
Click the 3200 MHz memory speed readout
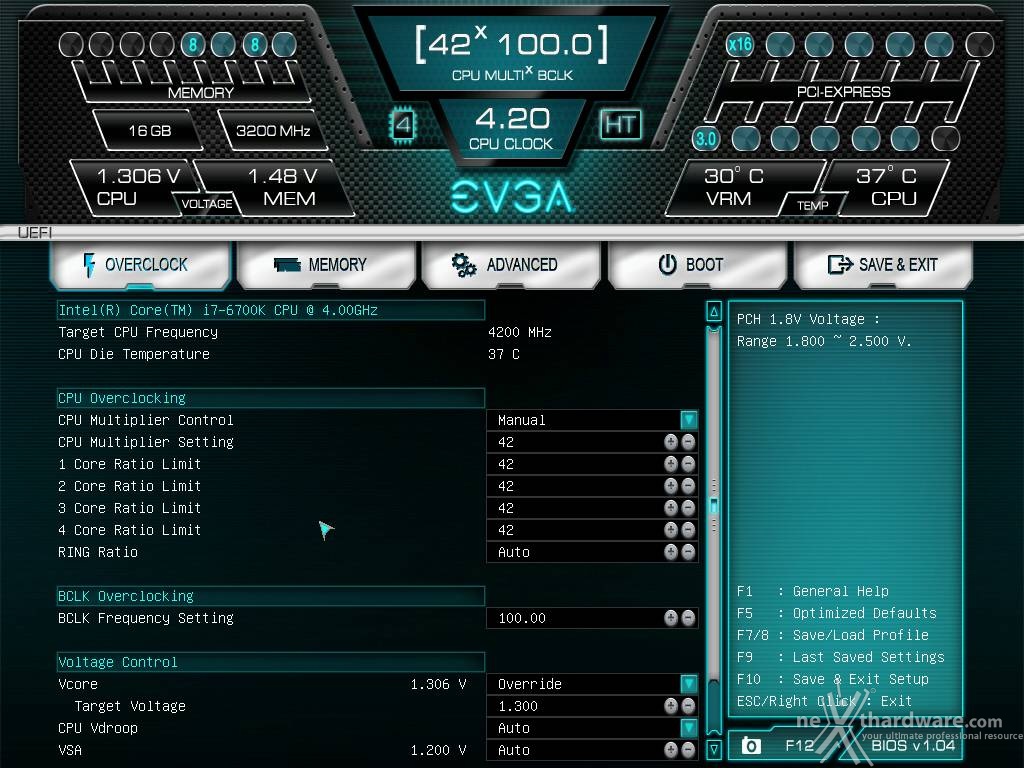pos(273,131)
